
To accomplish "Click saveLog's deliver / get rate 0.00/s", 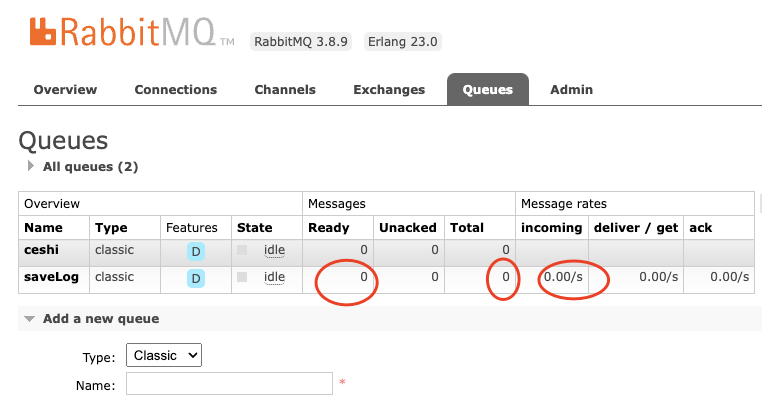I will [658, 277].
